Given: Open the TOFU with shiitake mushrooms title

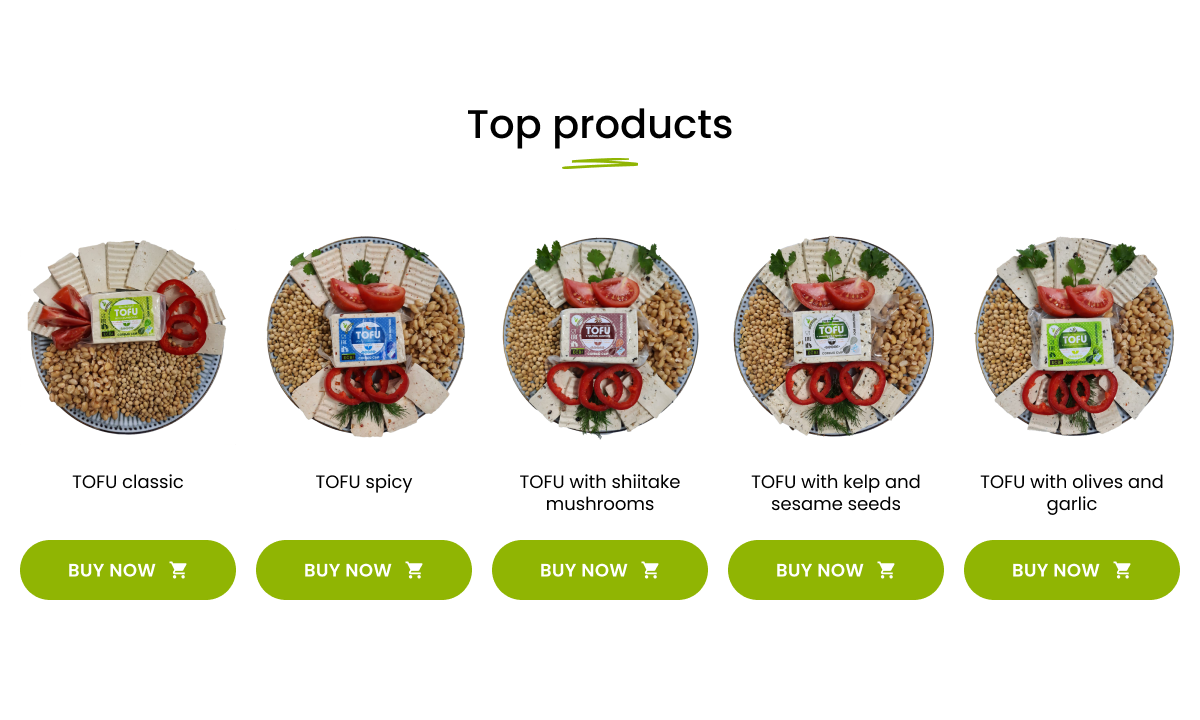Looking at the screenshot, I should click(600, 493).
